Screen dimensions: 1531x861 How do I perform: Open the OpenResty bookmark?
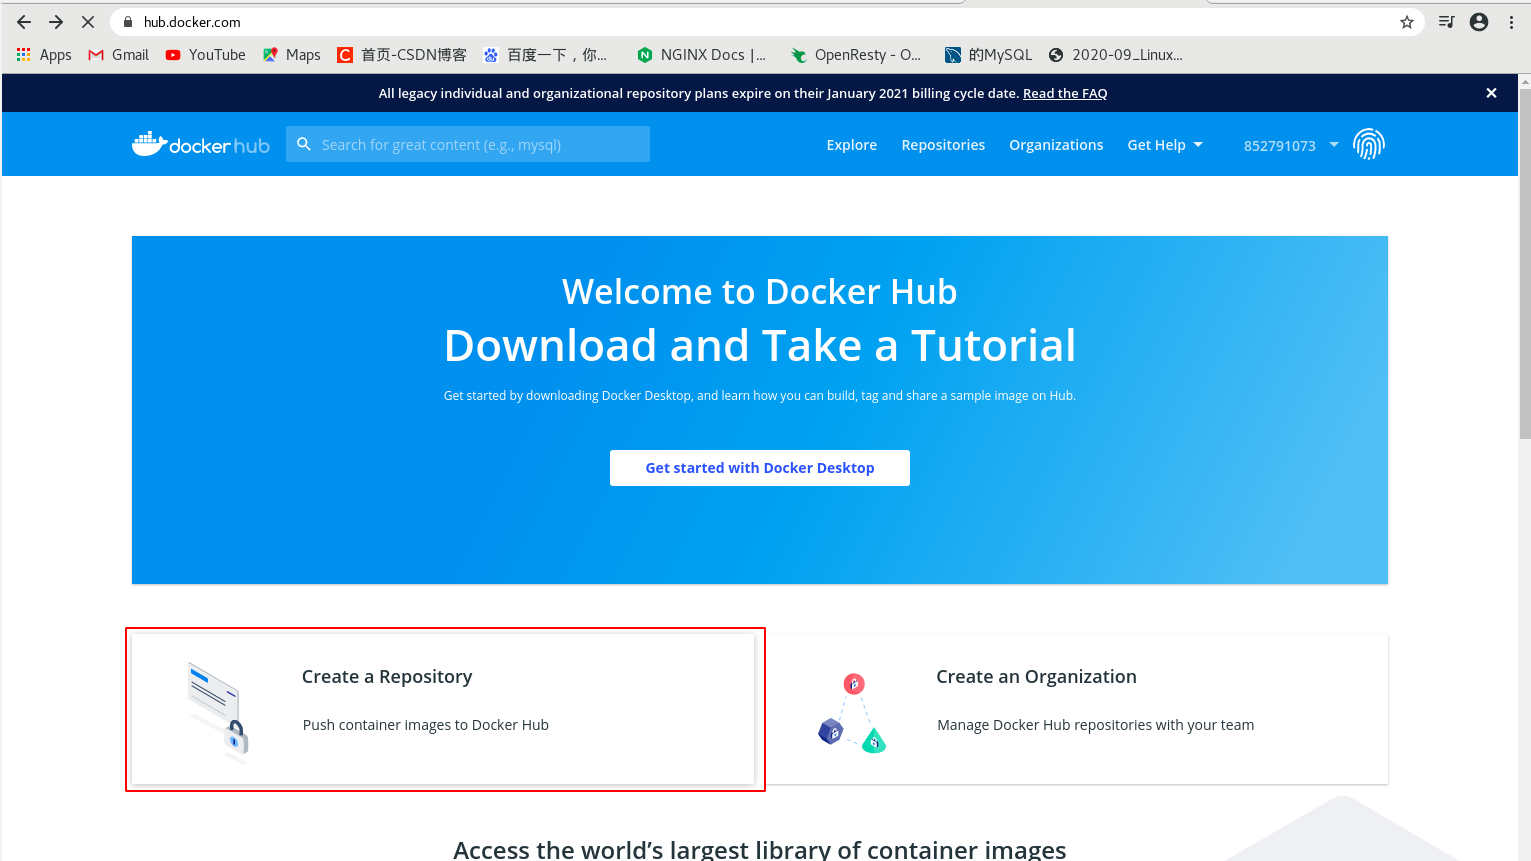click(856, 55)
